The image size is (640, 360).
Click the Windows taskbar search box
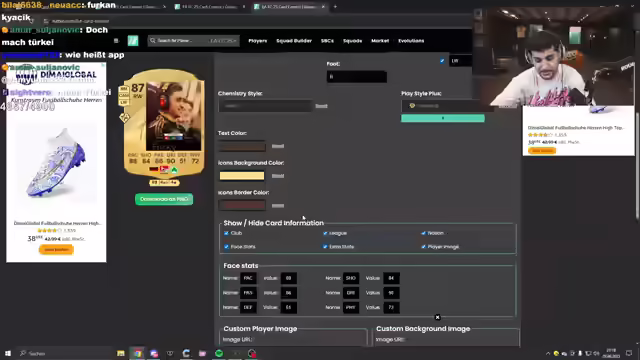click(x=65, y=353)
